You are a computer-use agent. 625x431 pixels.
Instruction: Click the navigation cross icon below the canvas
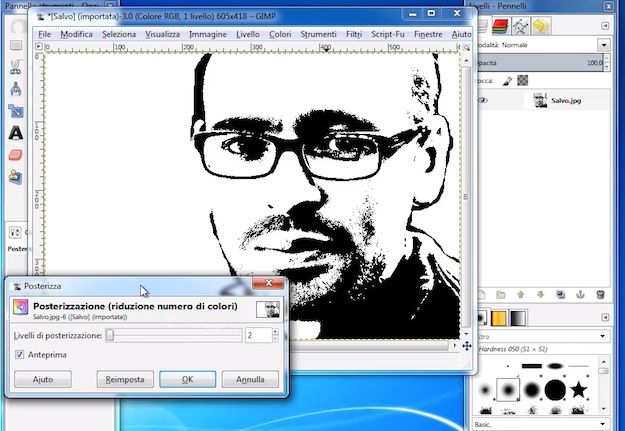point(467,346)
